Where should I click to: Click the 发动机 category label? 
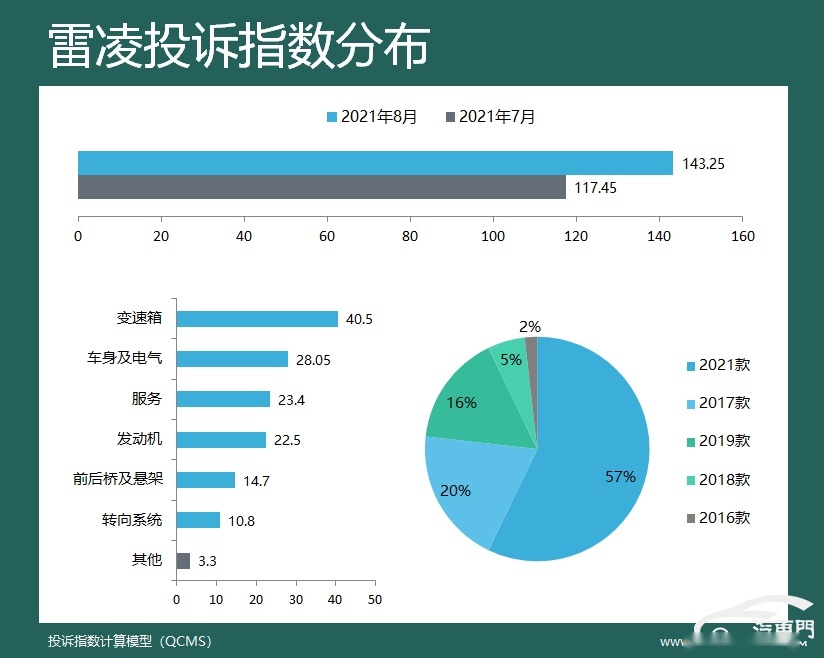click(139, 438)
